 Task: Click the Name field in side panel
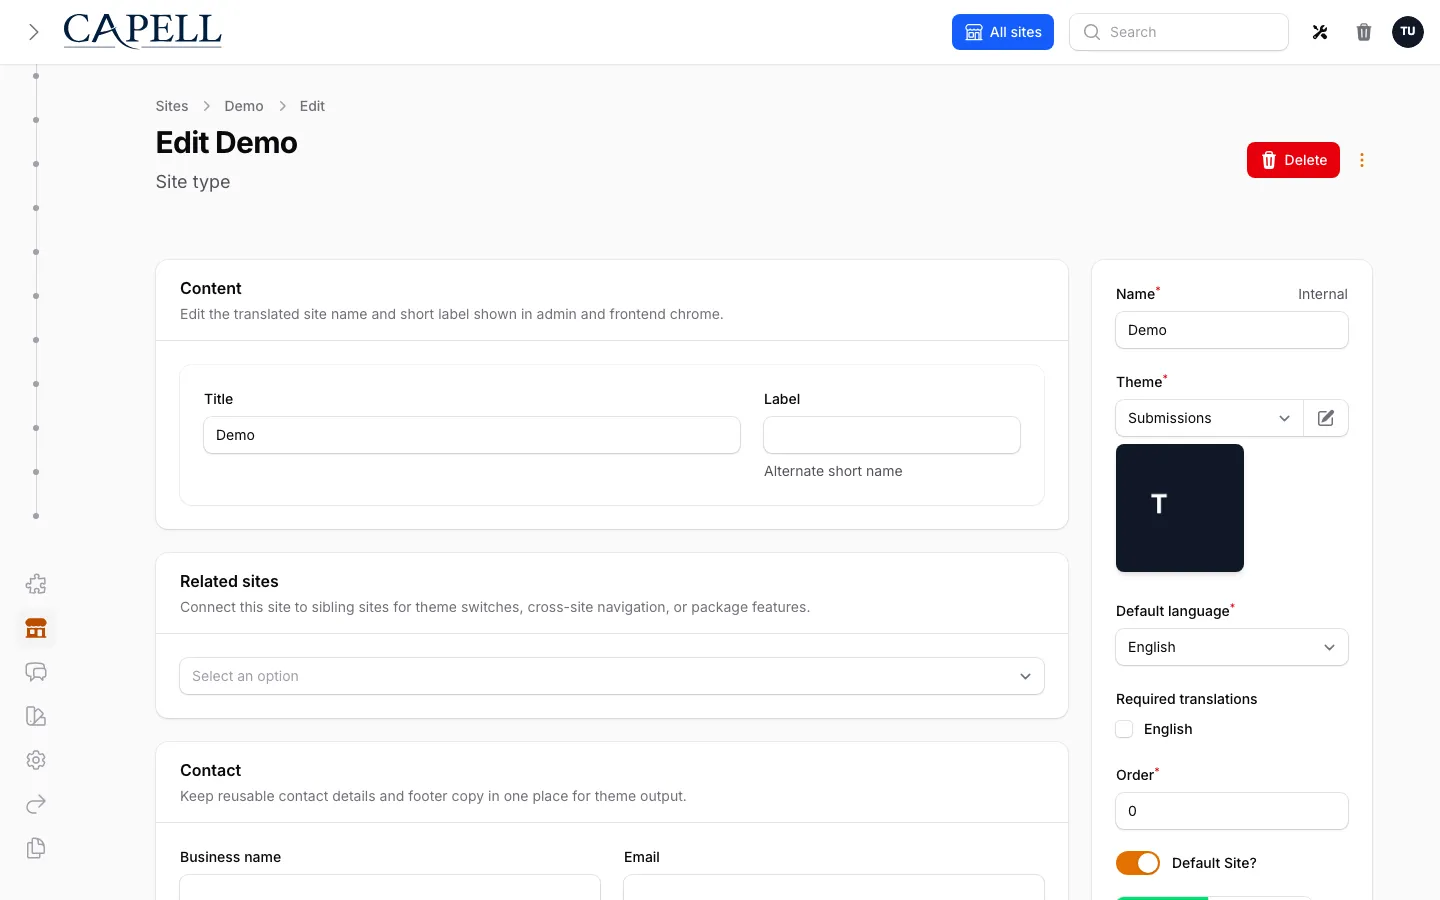pyautogui.click(x=1232, y=330)
